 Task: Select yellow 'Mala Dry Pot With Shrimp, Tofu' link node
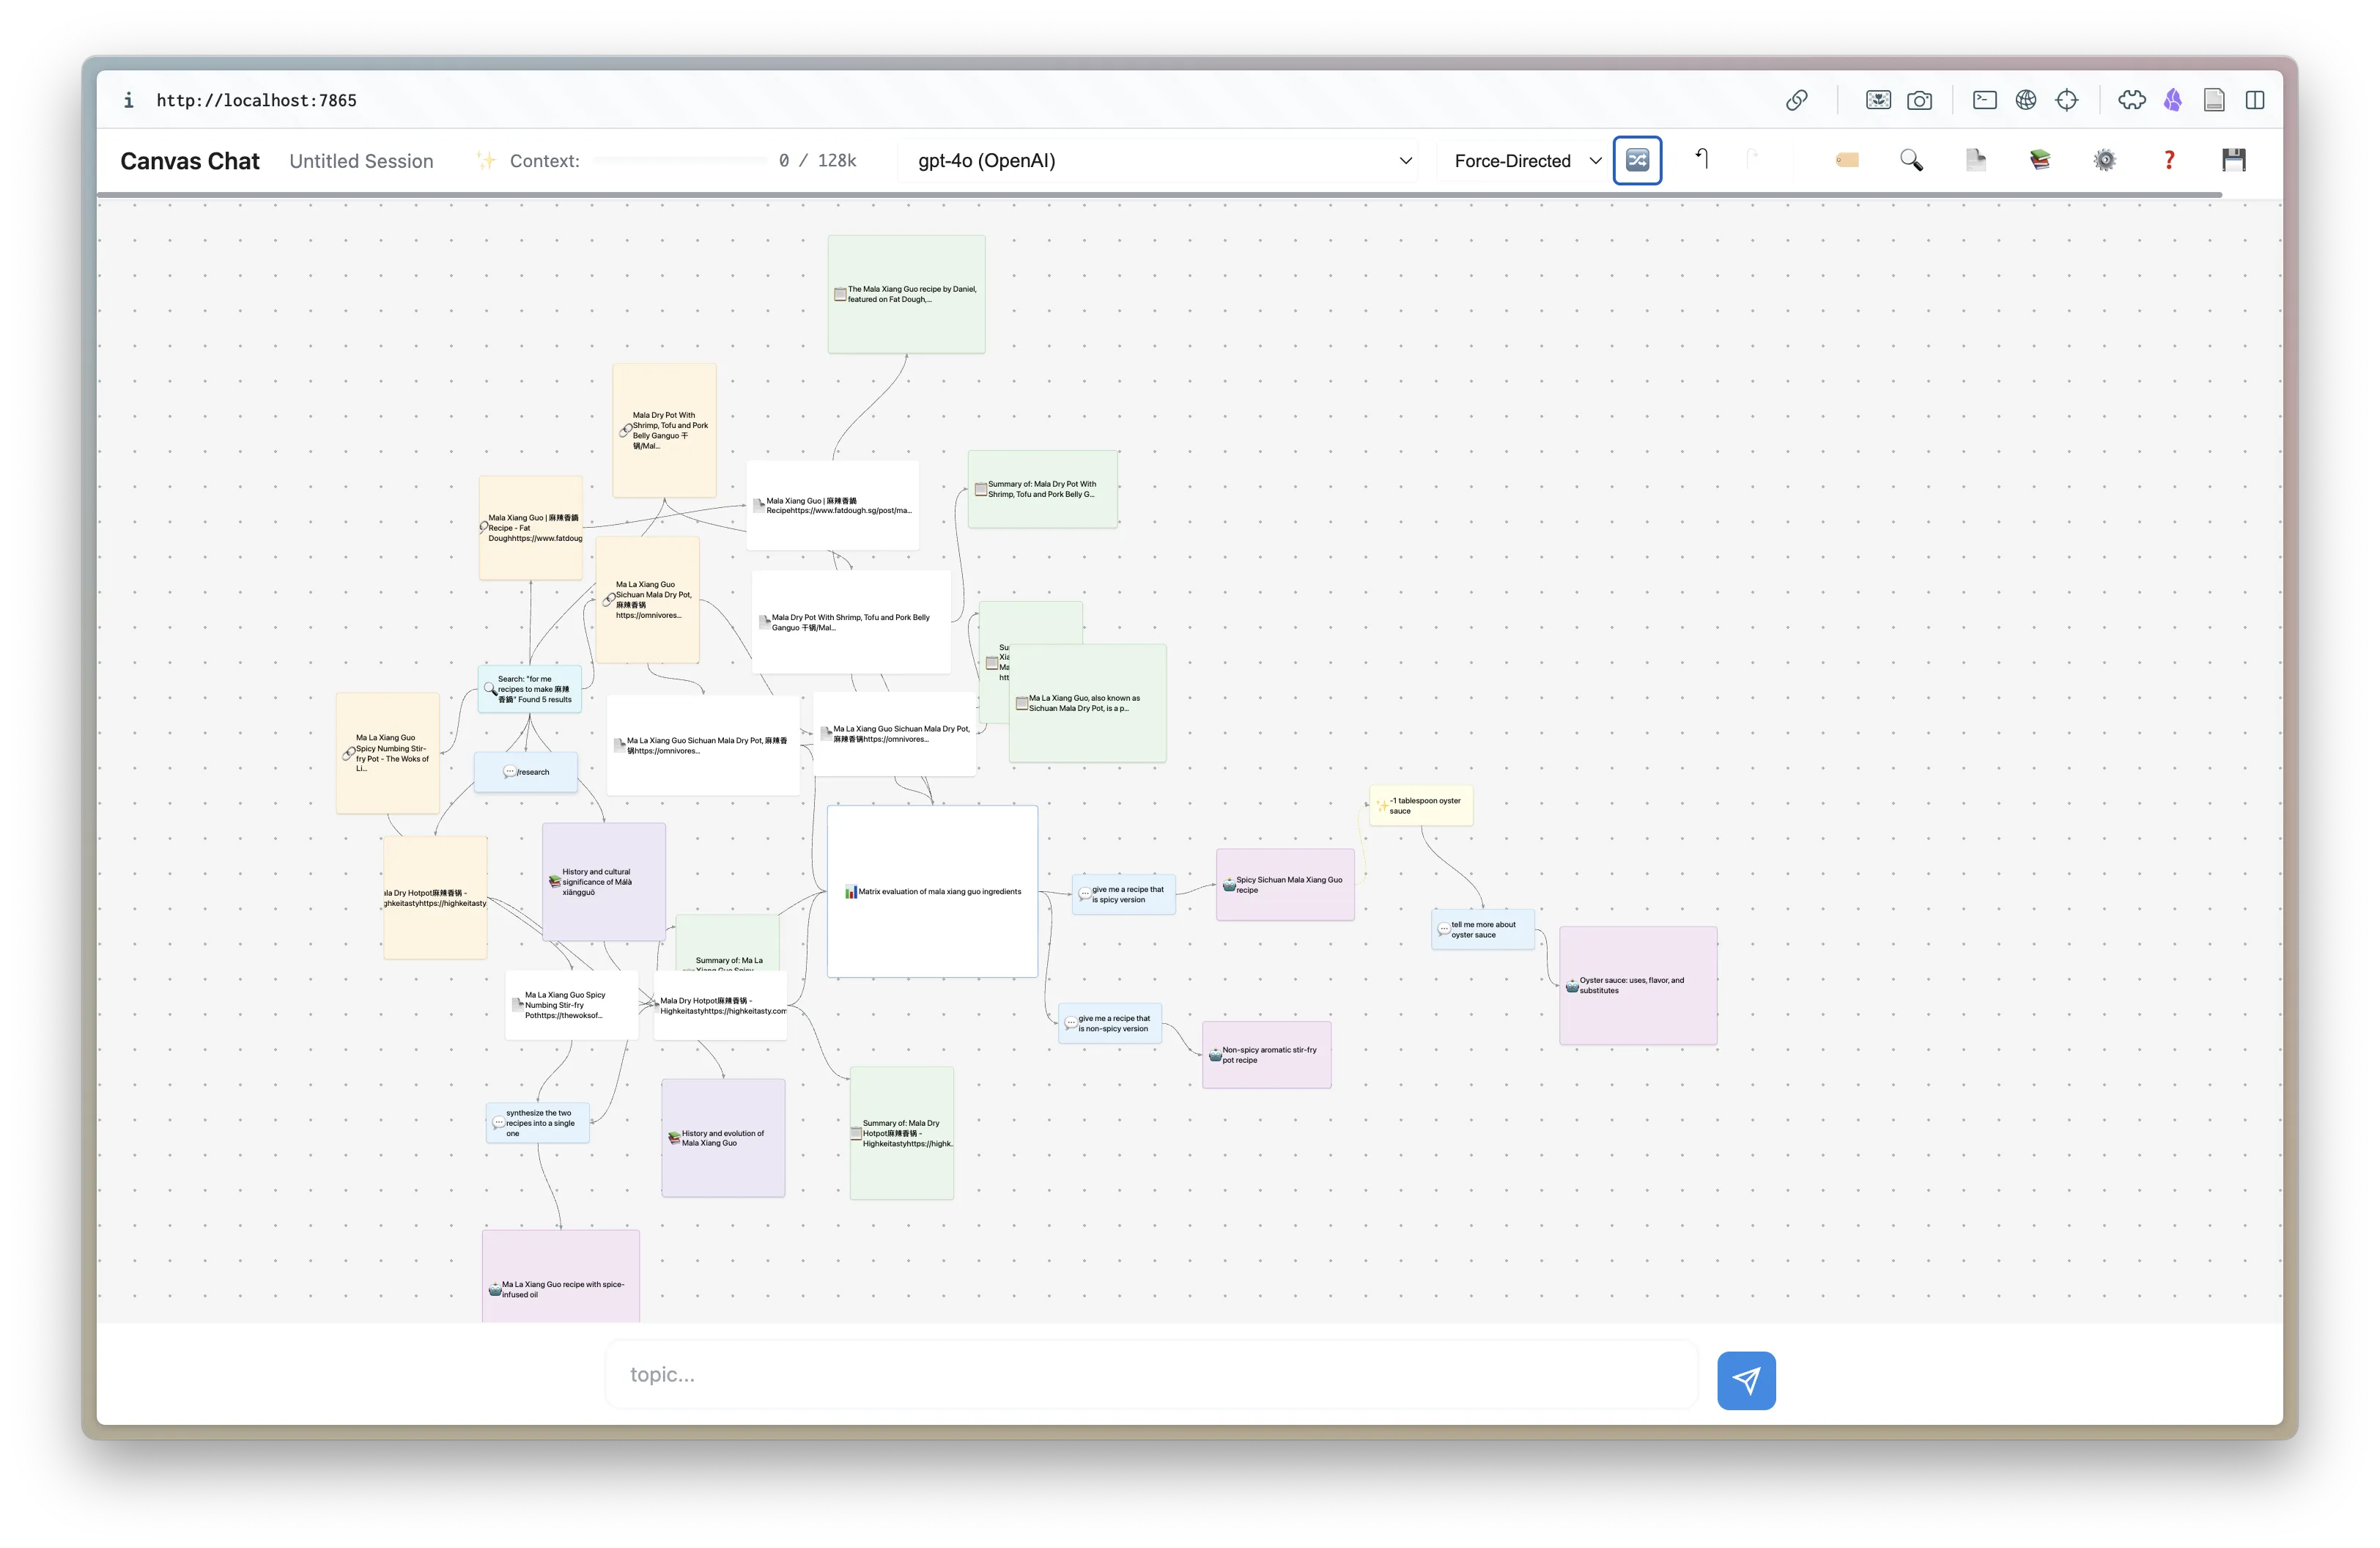[x=664, y=431]
